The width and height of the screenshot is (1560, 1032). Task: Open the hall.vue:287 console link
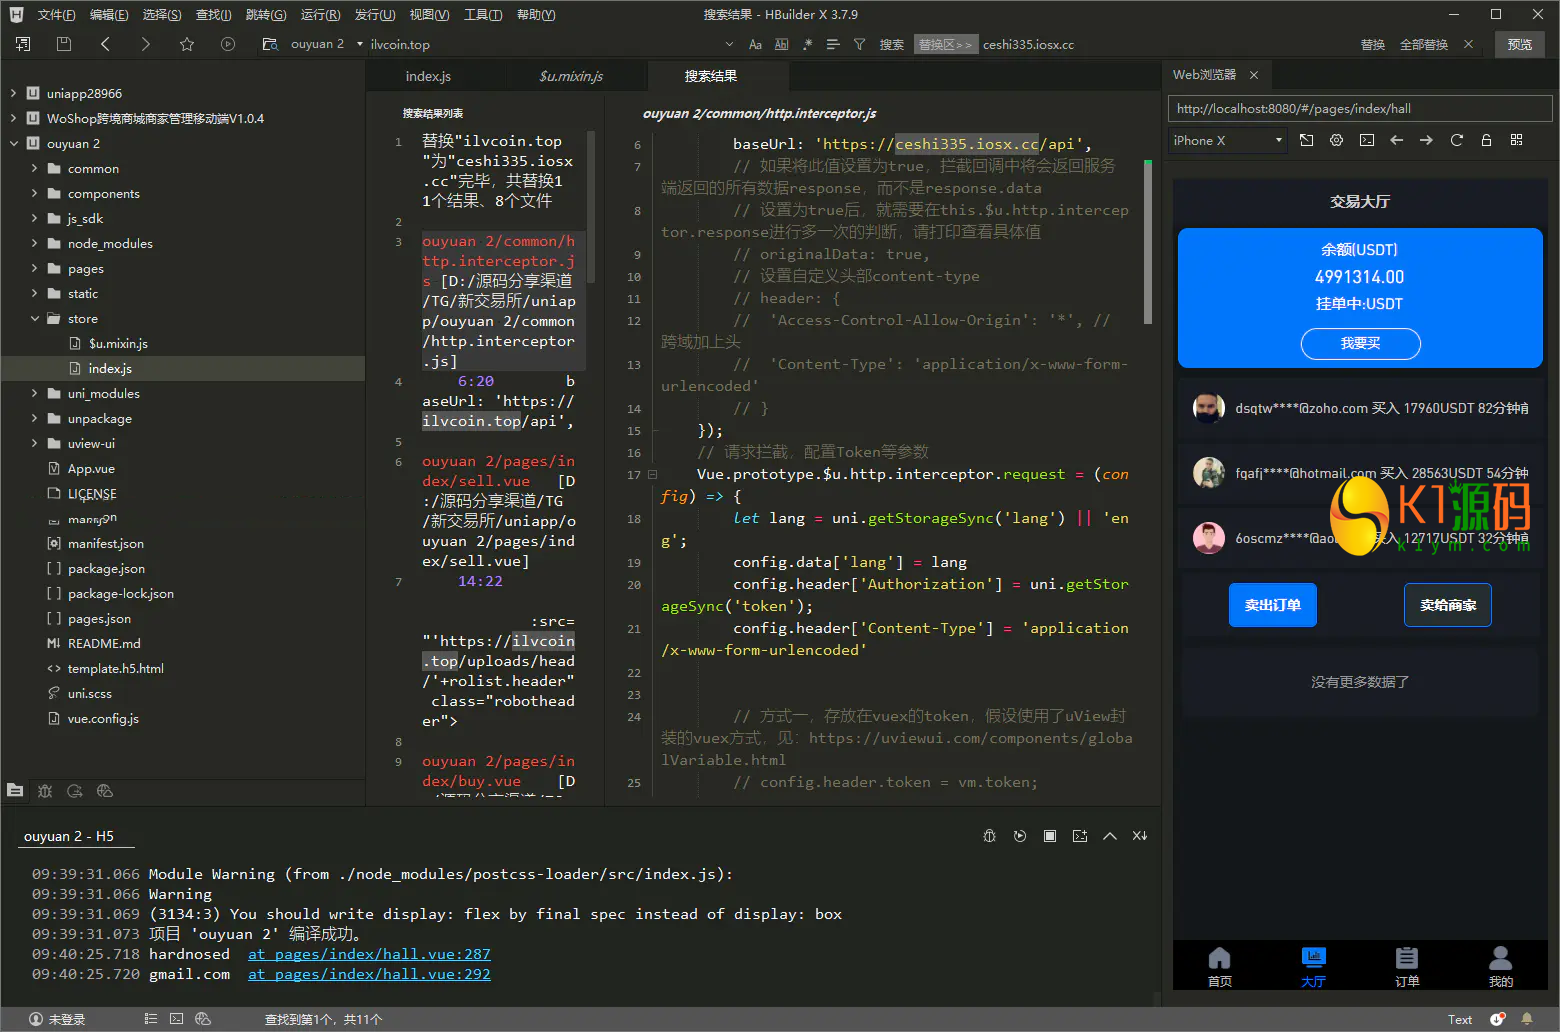[369, 954]
